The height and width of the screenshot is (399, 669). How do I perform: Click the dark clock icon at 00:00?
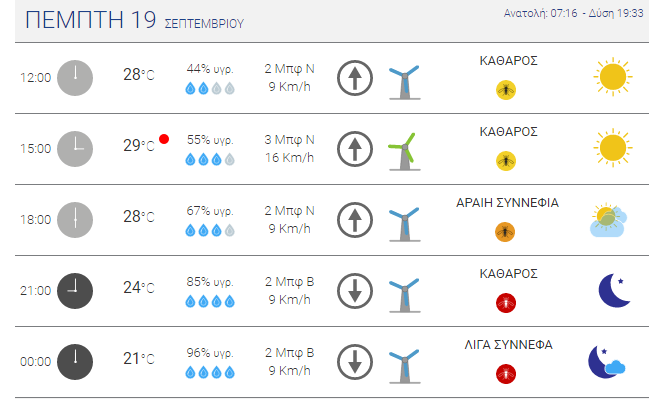click(75, 361)
